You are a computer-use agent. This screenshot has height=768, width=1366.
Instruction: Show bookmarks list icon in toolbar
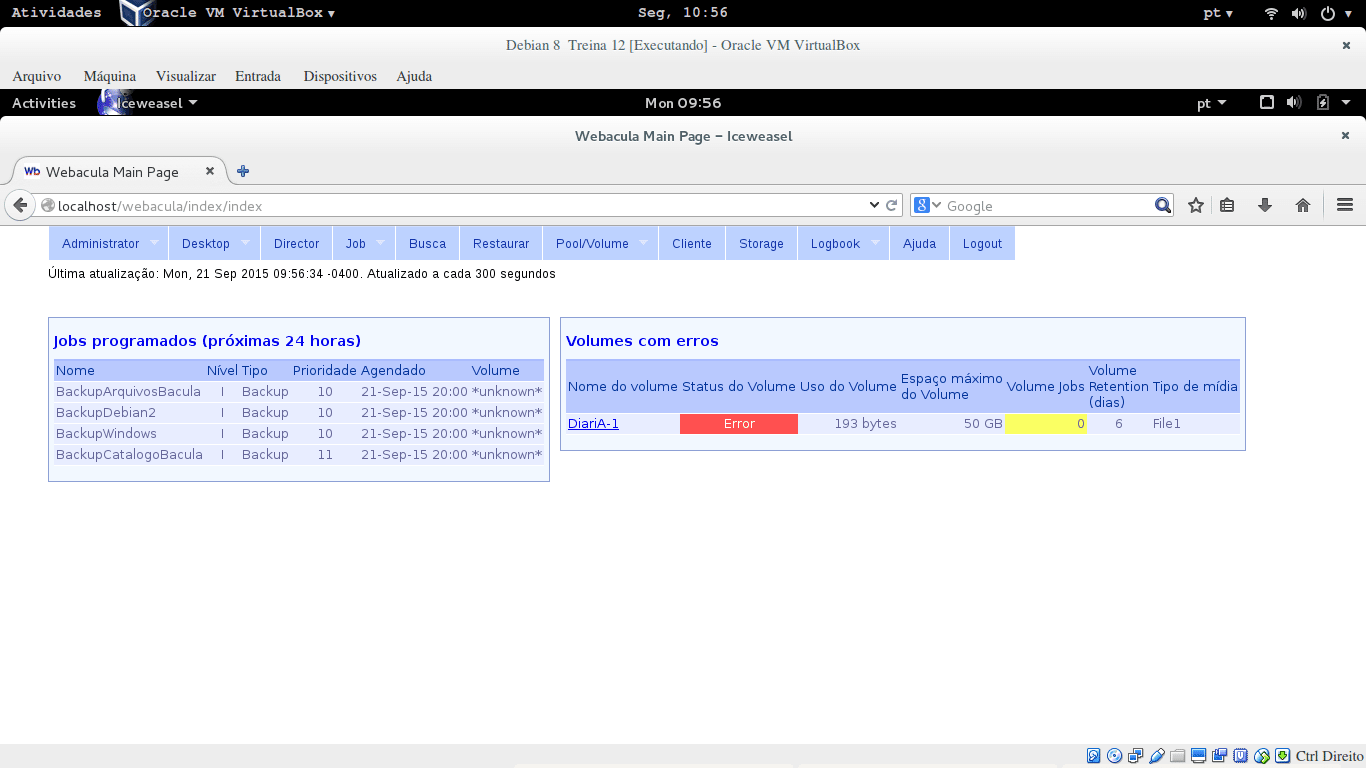(x=1227, y=205)
